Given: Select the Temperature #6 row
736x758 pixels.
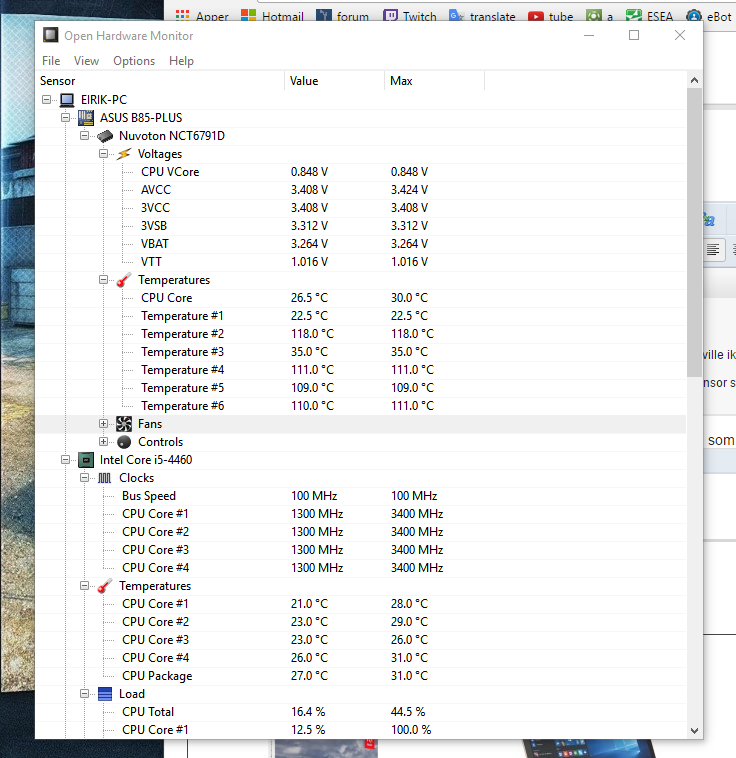Looking at the screenshot, I should [x=361, y=406].
